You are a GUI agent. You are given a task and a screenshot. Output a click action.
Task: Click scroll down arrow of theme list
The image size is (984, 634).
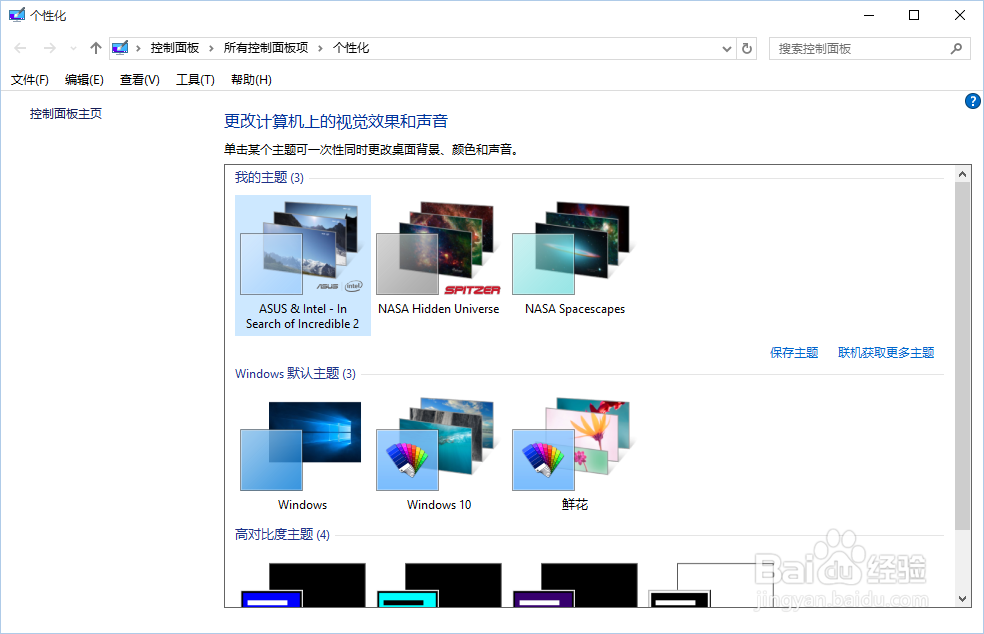[962, 599]
